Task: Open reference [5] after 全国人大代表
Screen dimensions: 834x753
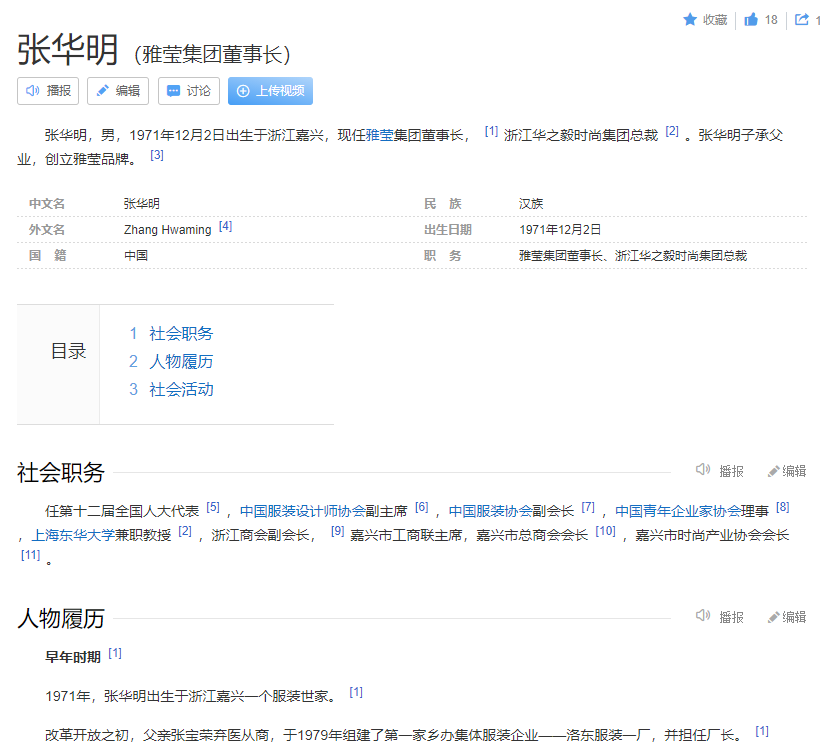Action: coord(213,507)
